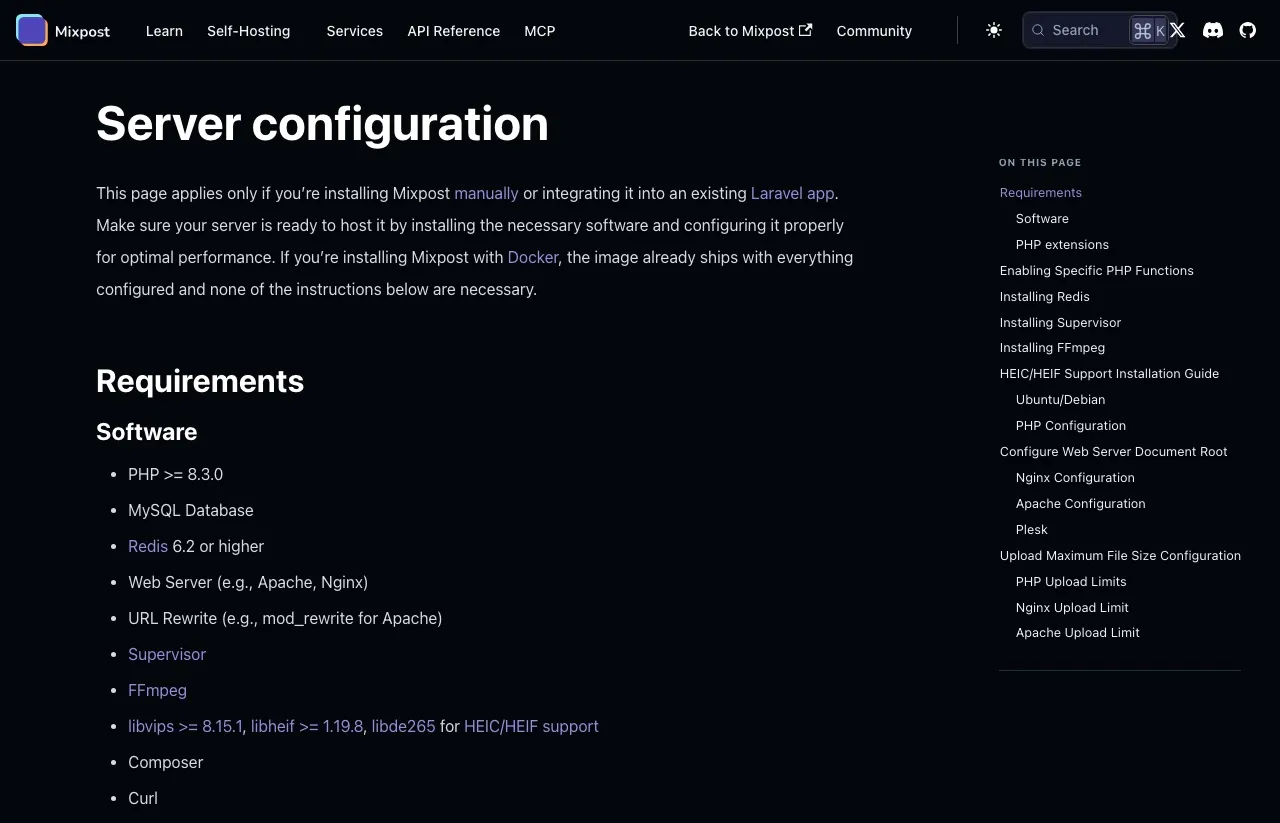Click the magnifier icon in search box
Viewport: 1280px width, 823px height.
pyautogui.click(x=1038, y=30)
